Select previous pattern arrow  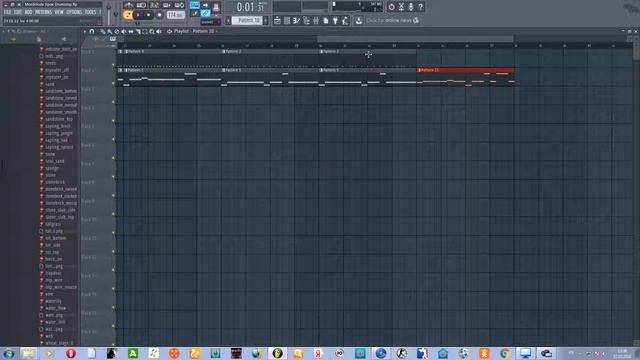click(x=228, y=20)
